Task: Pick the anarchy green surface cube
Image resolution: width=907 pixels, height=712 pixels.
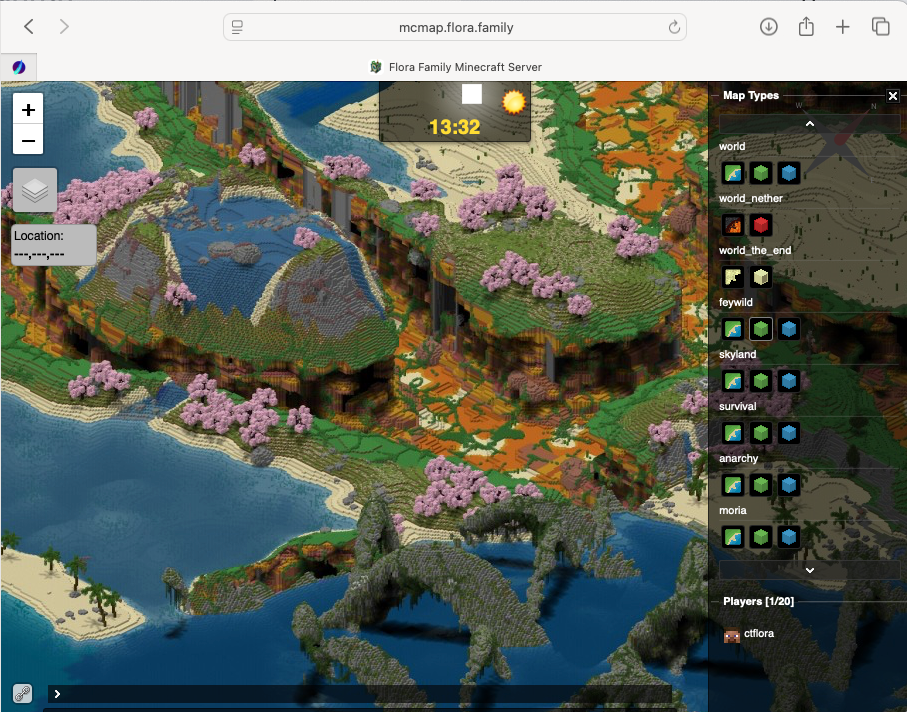Action: (x=761, y=485)
